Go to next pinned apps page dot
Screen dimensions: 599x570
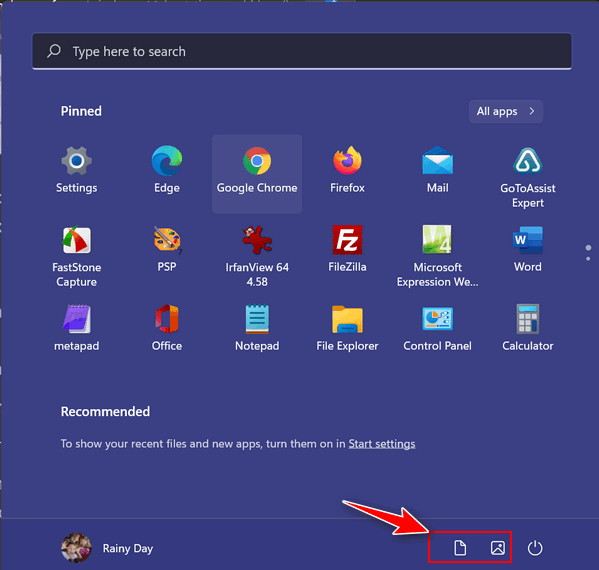point(588,259)
